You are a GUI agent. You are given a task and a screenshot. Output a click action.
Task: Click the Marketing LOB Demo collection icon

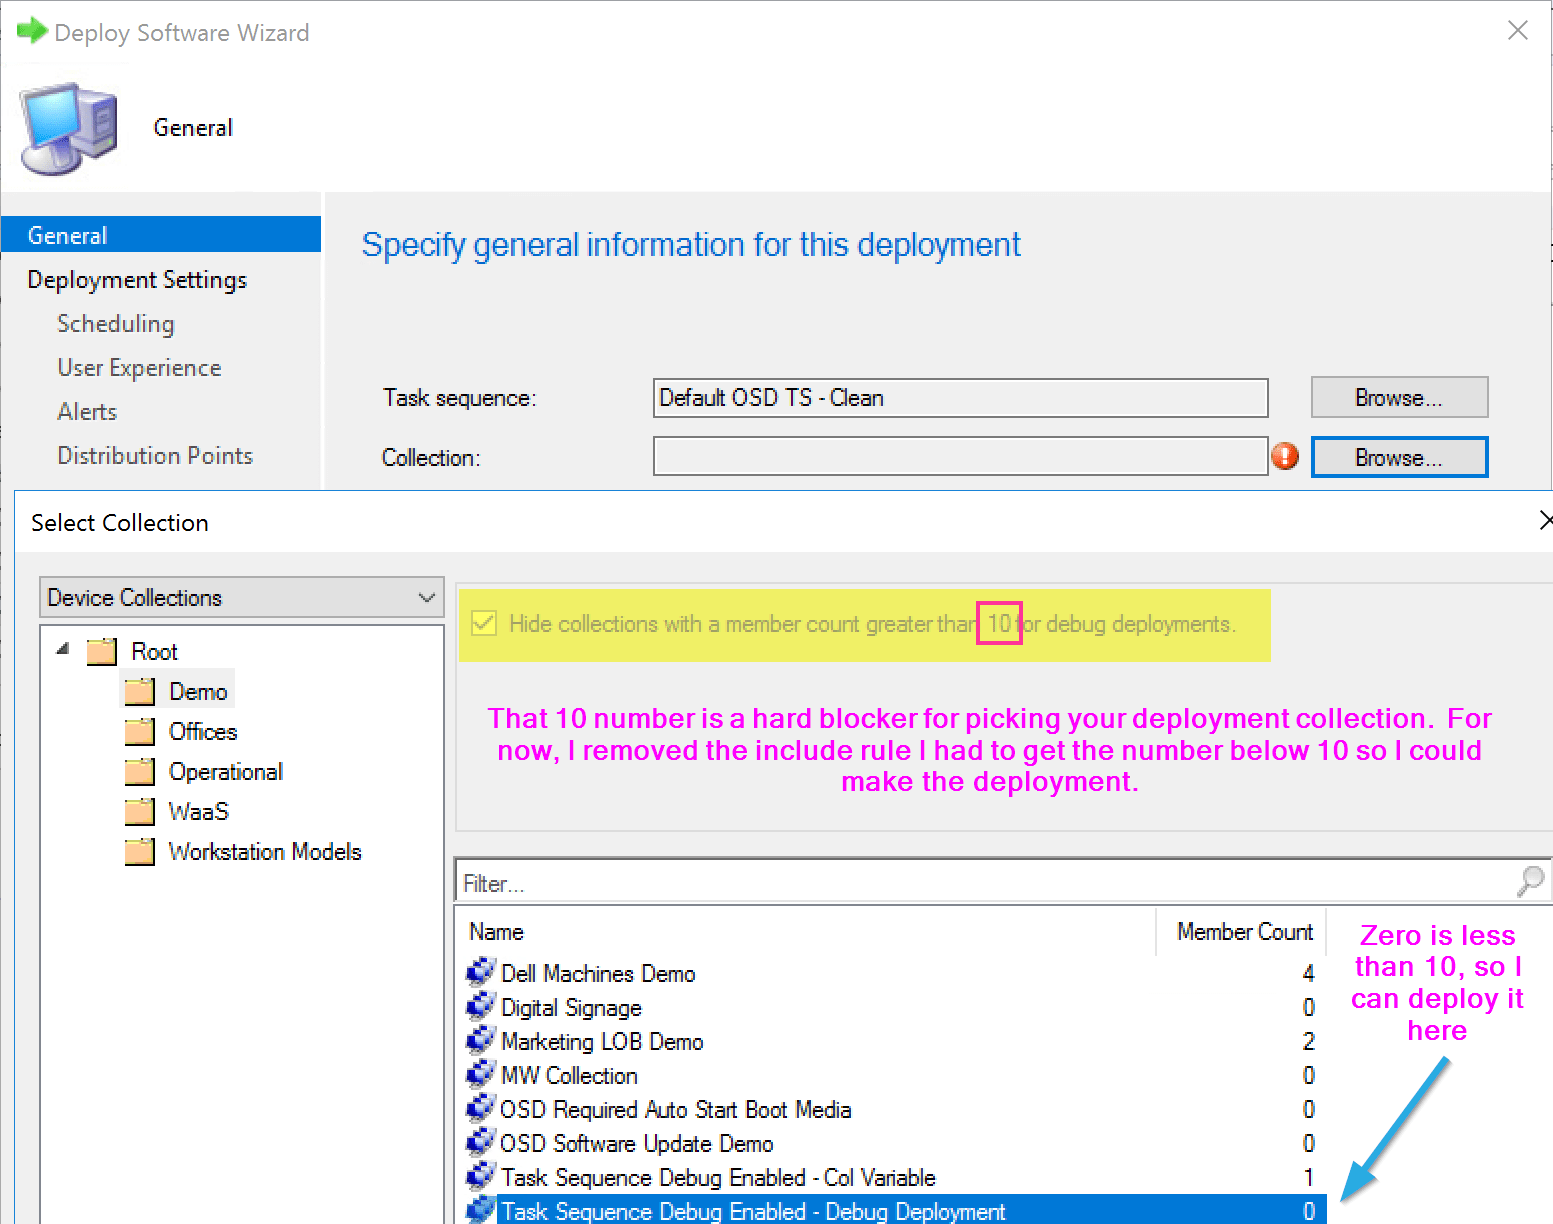click(481, 1040)
